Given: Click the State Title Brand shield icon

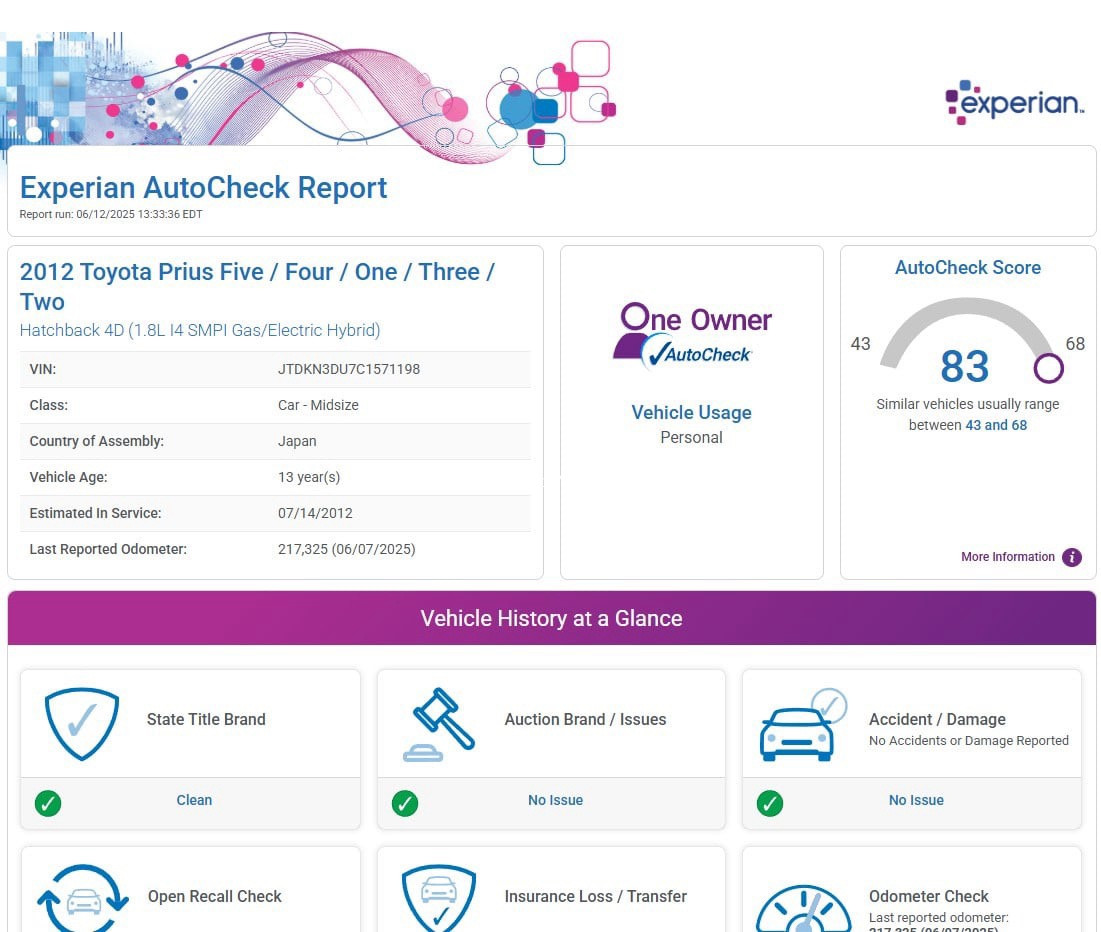Looking at the screenshot, I should click(81, 723).
